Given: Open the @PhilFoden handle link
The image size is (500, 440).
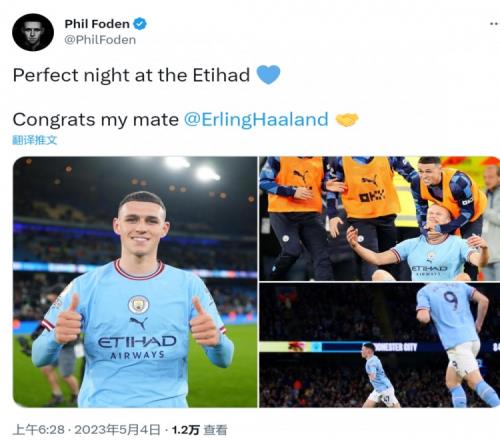Looking at the screenshot, I should pos(100,40).
